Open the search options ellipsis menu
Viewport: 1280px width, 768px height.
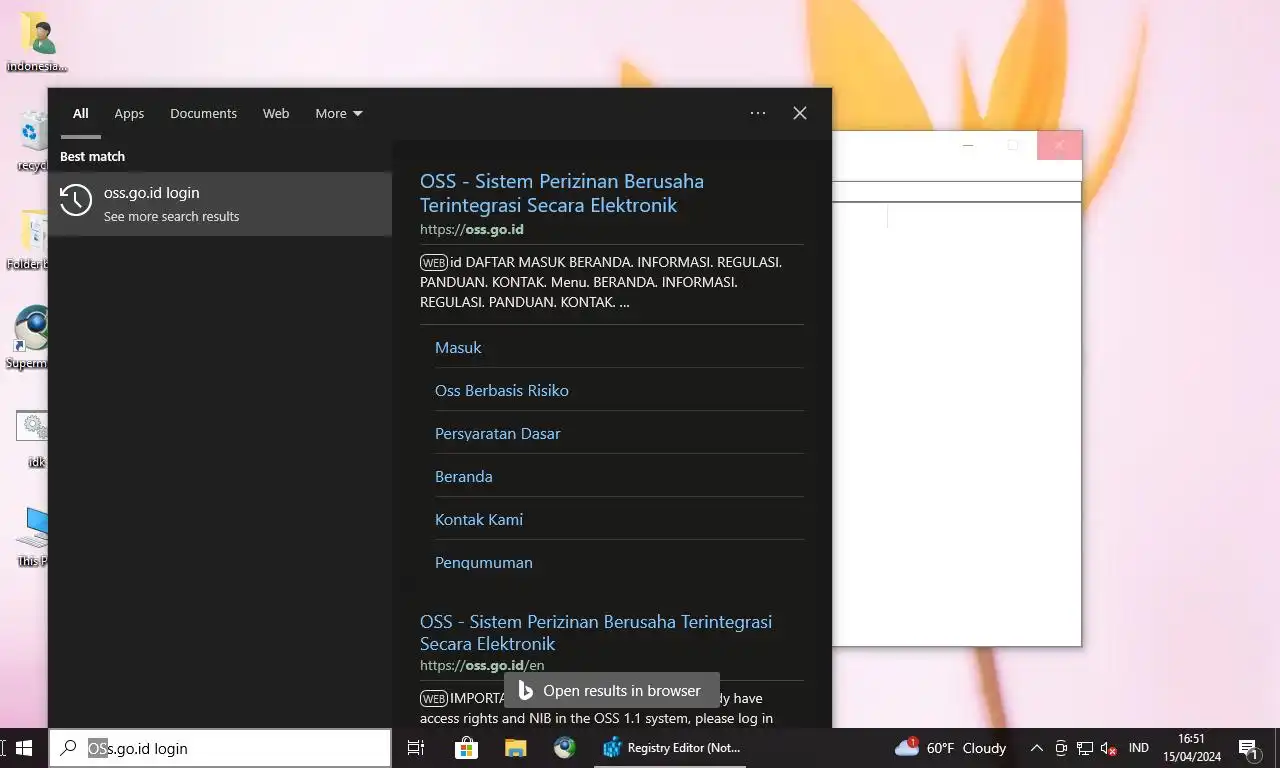pyautogui.click(x=758, y=113)
